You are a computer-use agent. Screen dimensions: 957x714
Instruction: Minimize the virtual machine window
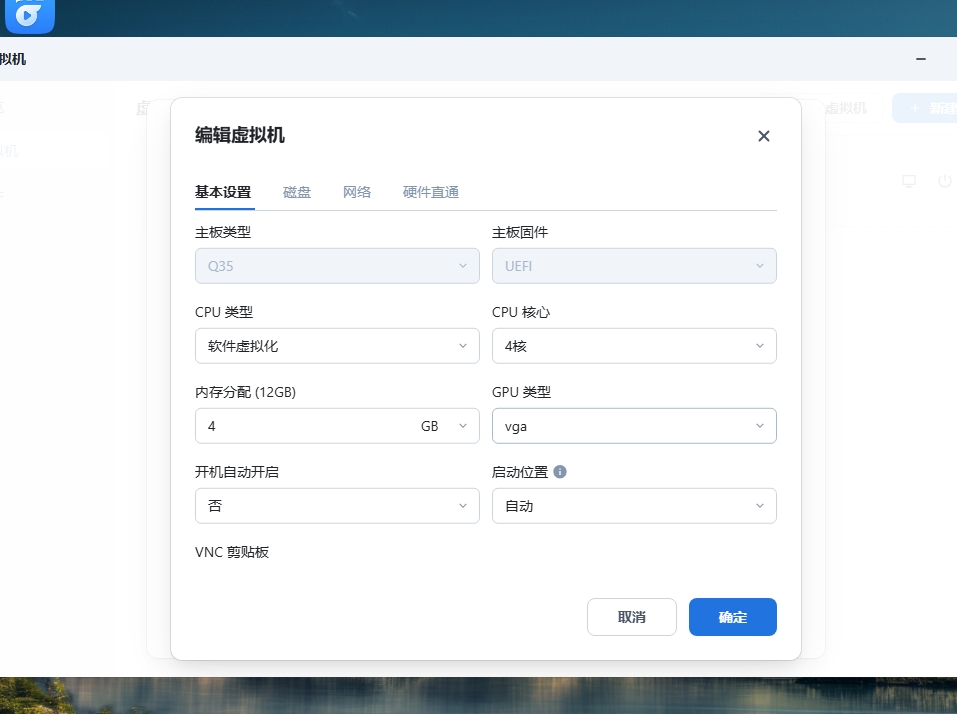(921, 59)
